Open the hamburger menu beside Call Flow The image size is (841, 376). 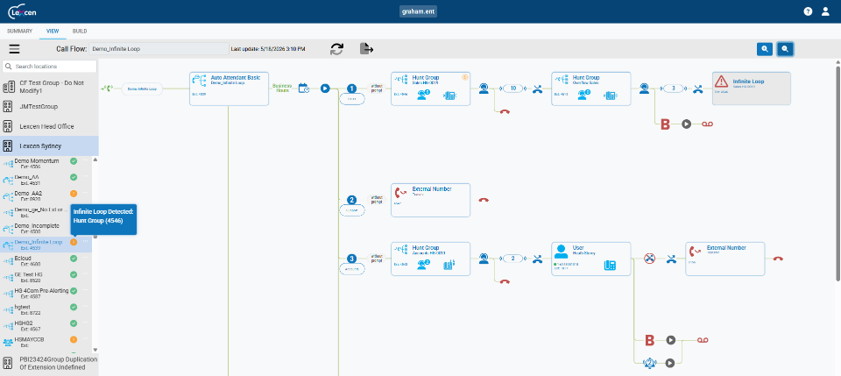(x=14, y=49)
